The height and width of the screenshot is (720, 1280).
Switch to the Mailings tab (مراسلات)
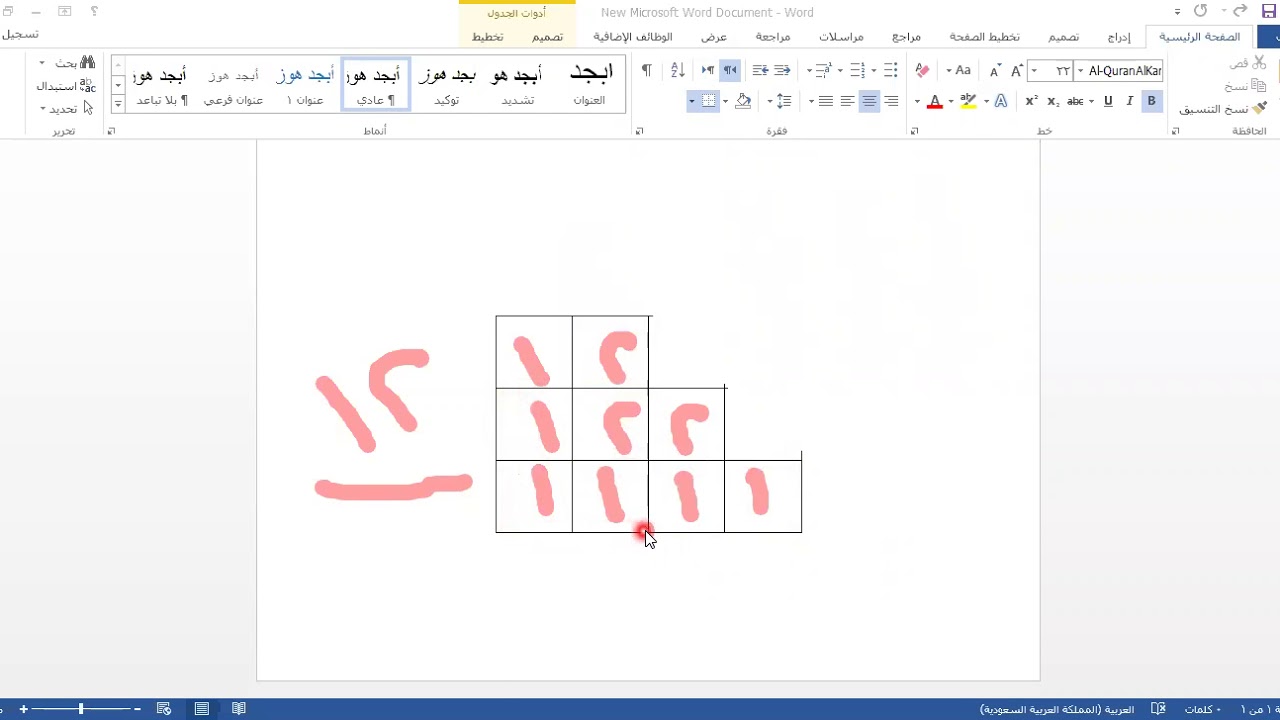click(x=842, y=37)
